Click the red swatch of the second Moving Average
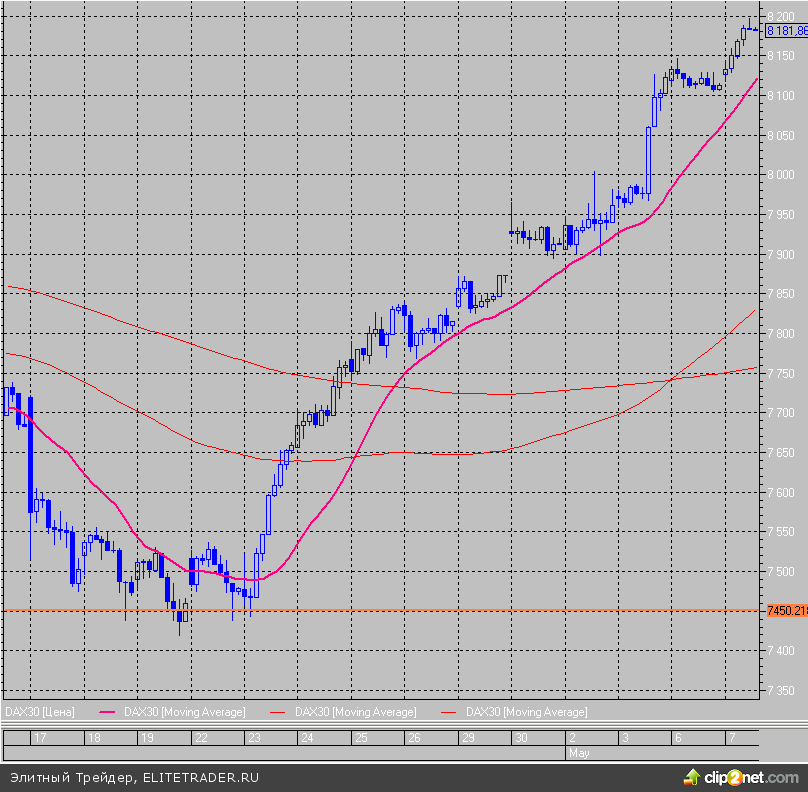This screenshot has height=792, width=808. 278,712
